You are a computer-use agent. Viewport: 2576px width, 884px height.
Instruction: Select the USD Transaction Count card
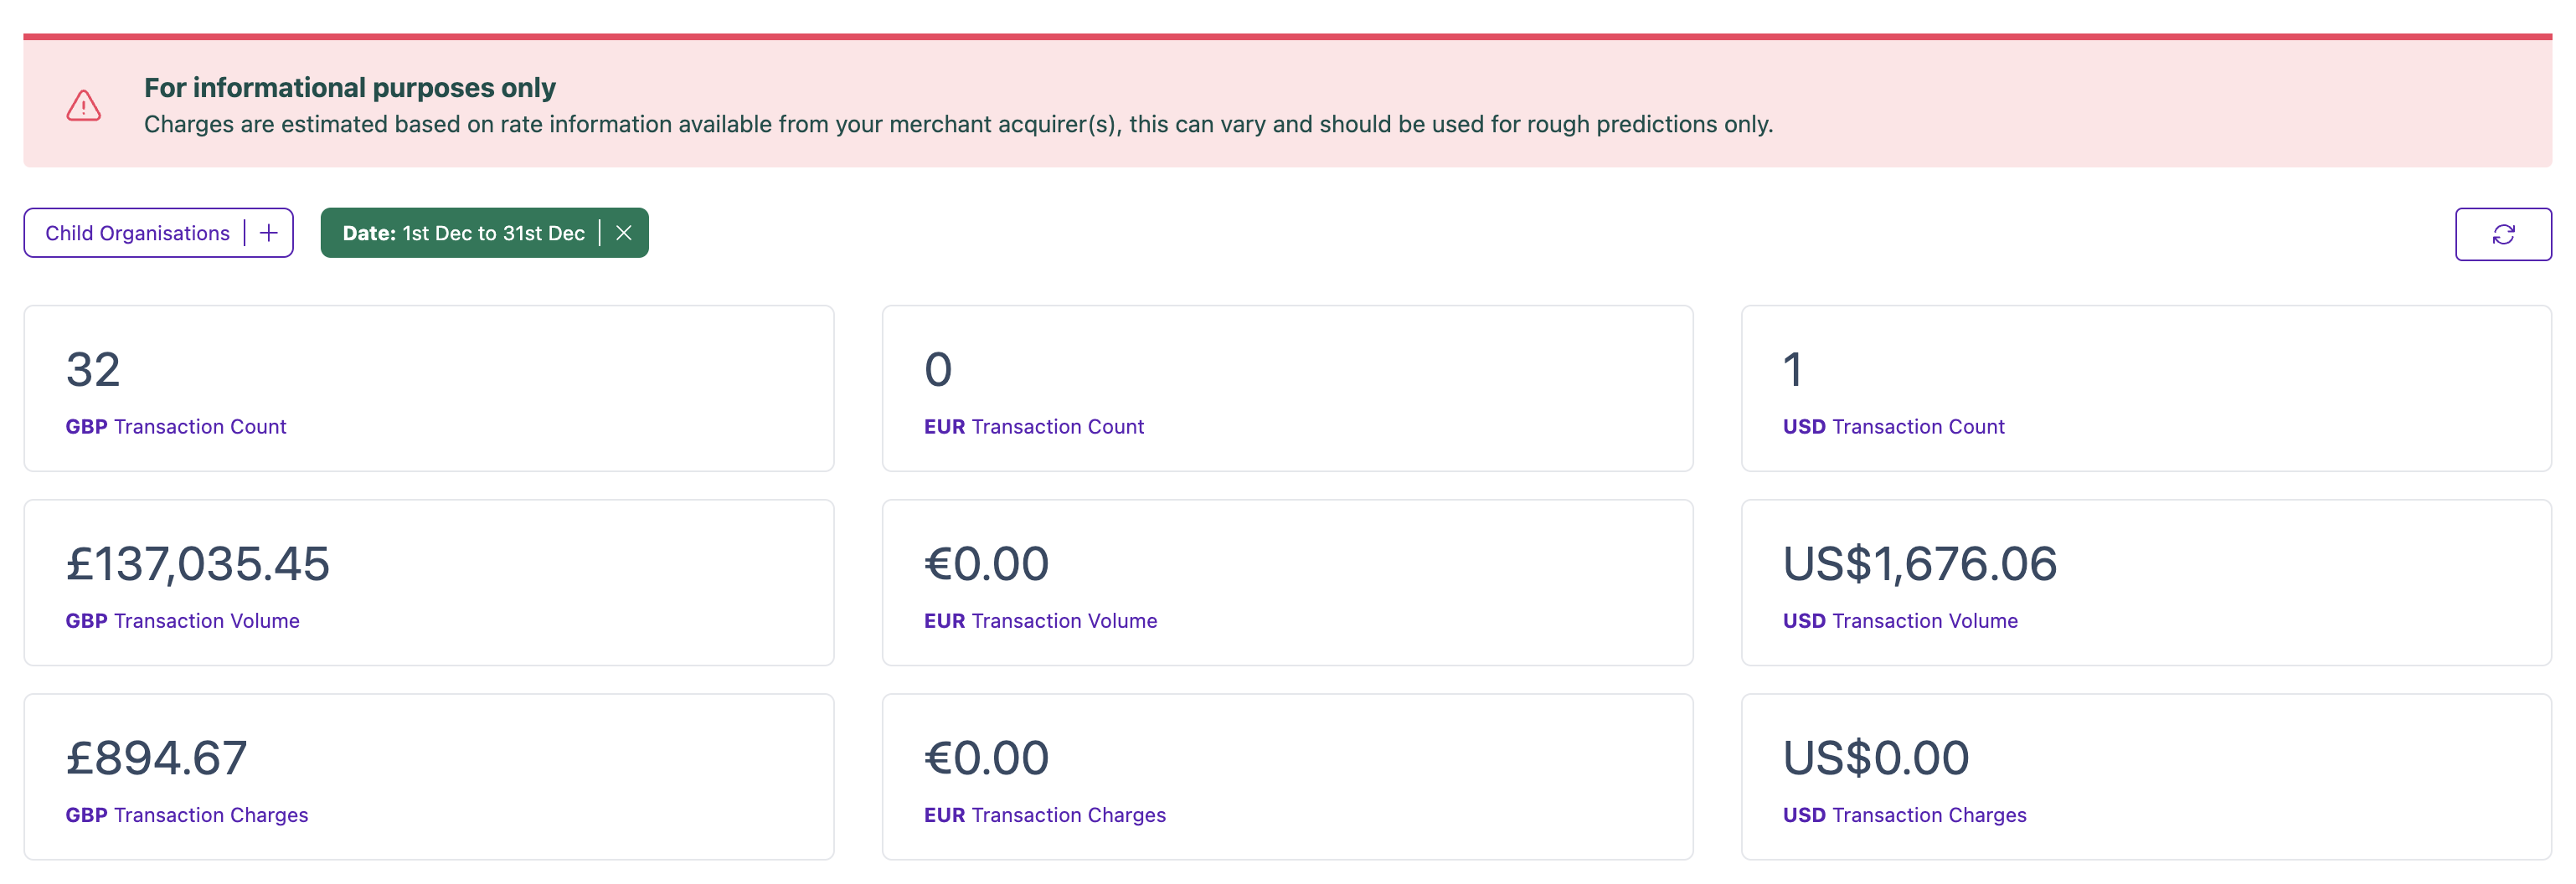click(2146, 388)
